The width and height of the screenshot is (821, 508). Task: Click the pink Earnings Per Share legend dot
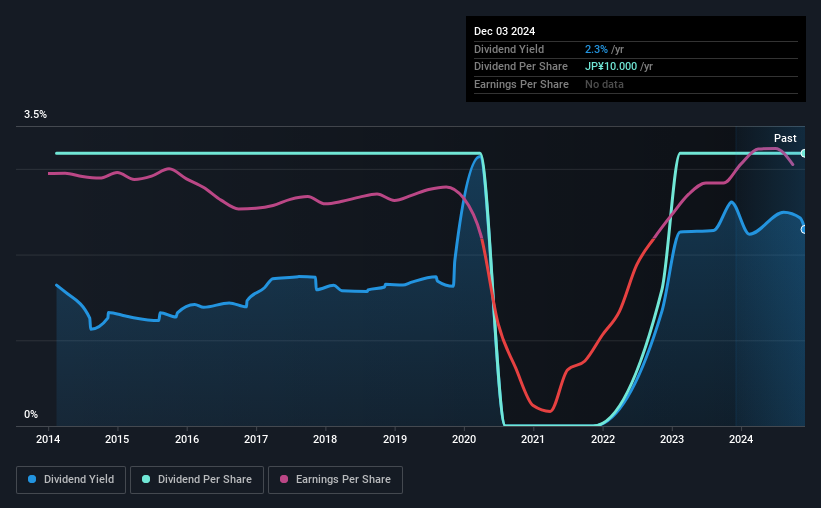pos(284,479)
